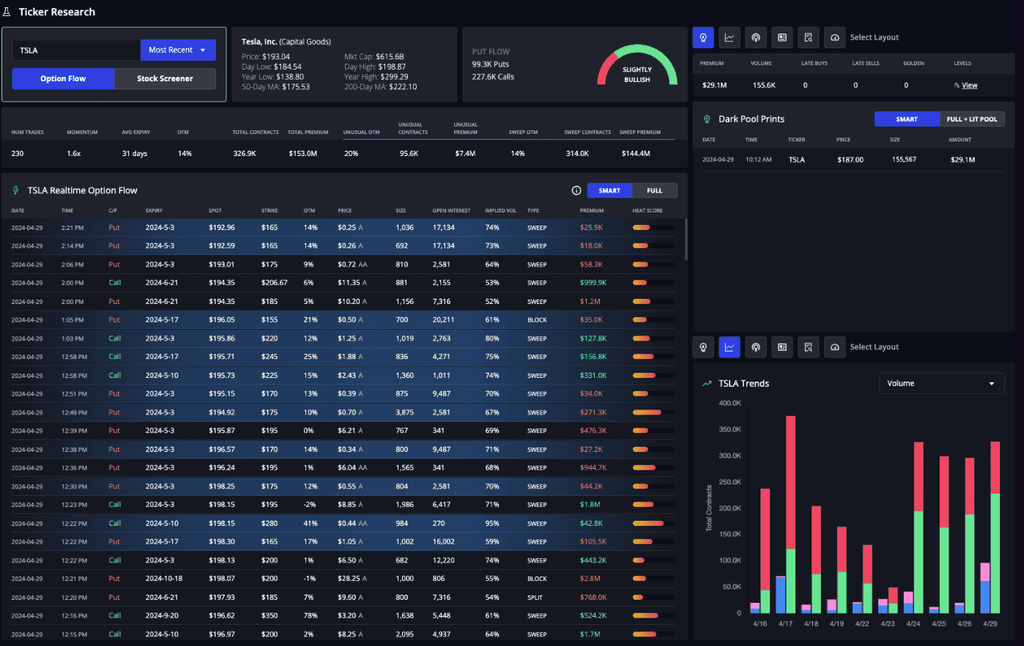This screenshot has height=646, width=1024.
Task: Click lightning bolt icon beside TSLA Realtime Option Flow
Action: (x=16, y=191)
